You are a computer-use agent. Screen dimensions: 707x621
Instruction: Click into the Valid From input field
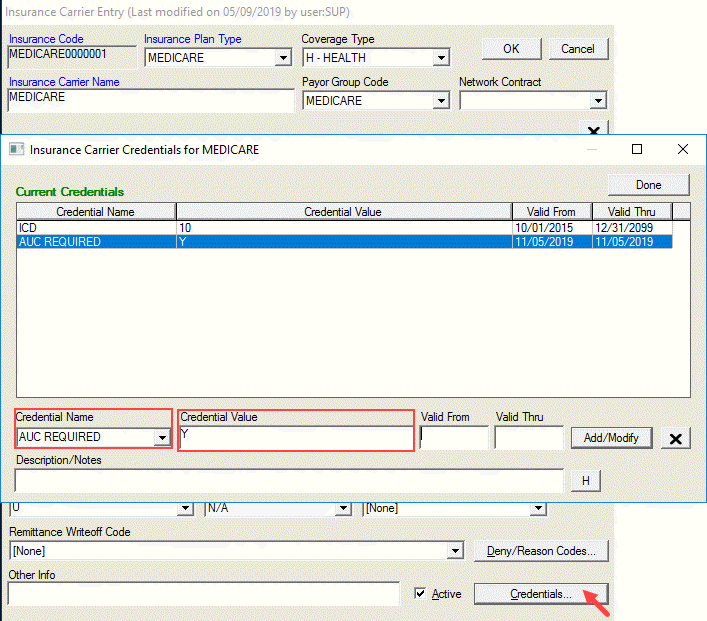[x=454, y=438]
